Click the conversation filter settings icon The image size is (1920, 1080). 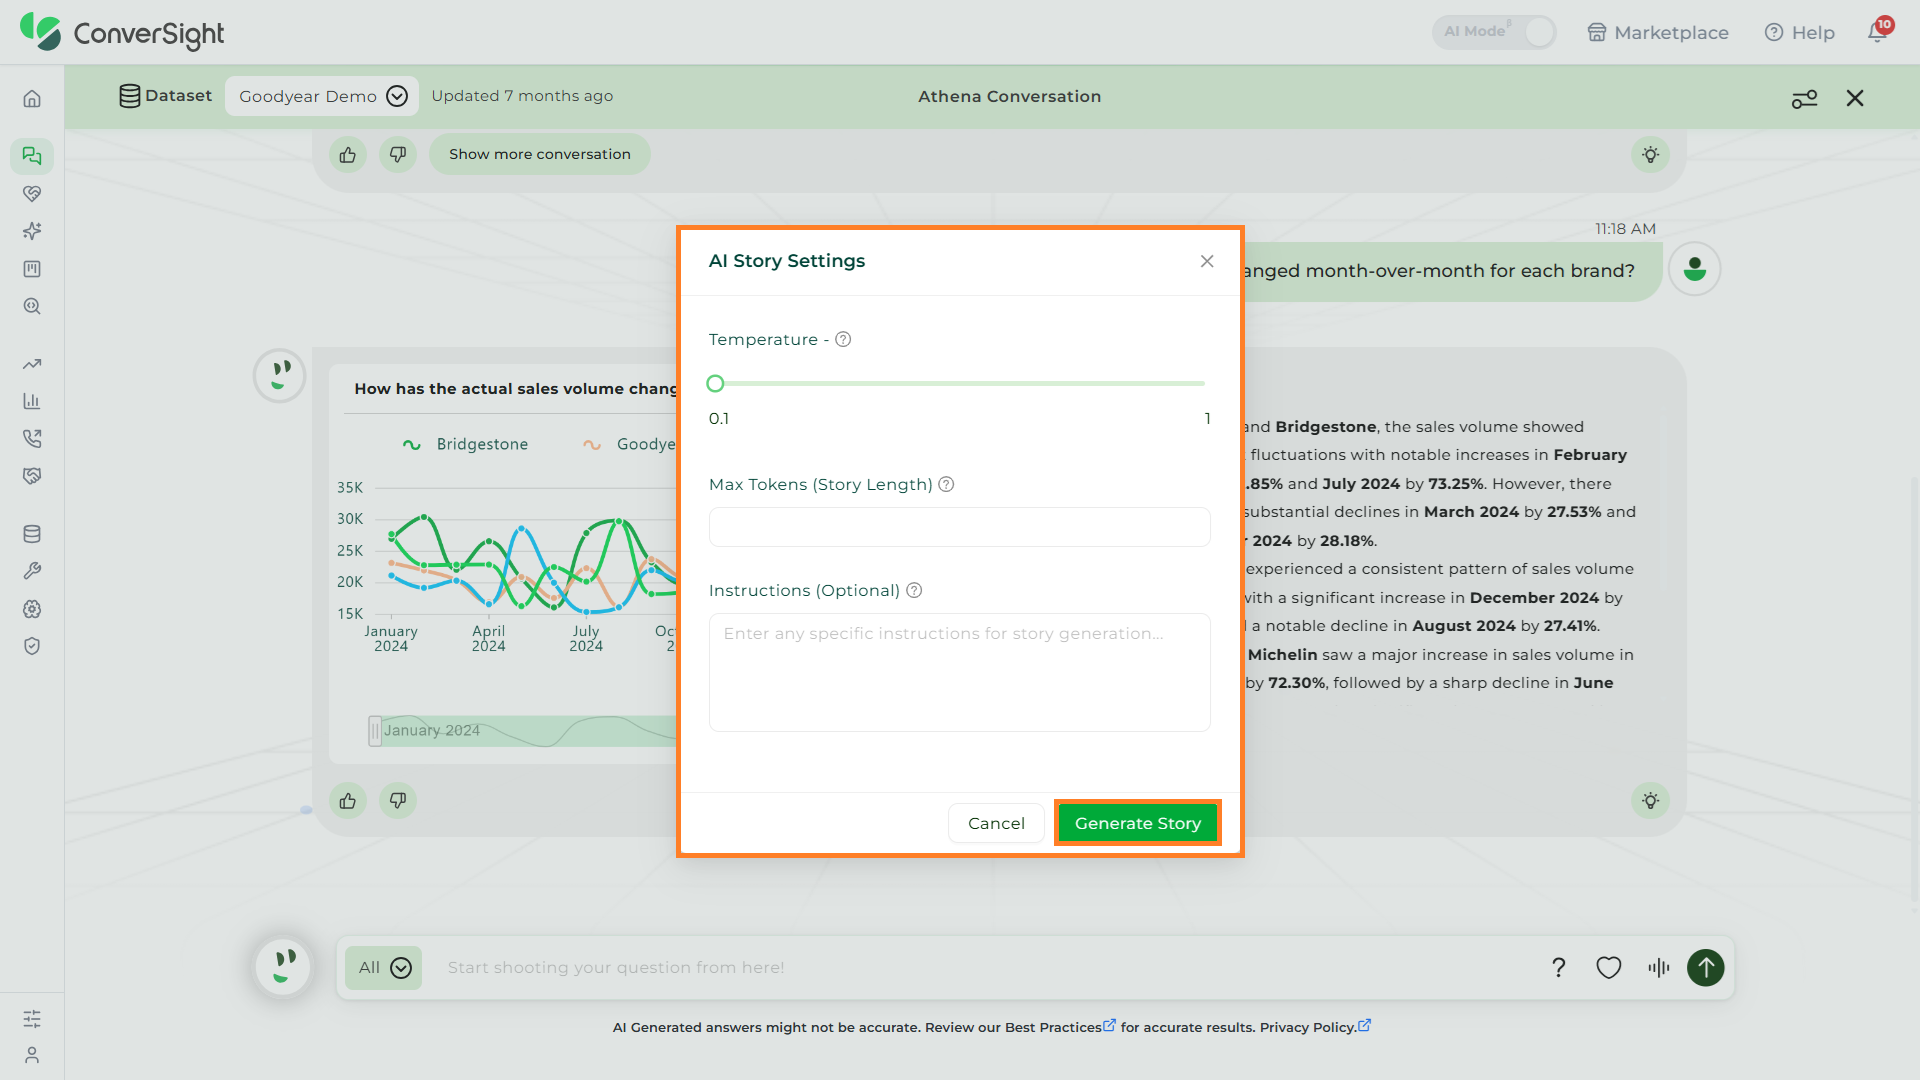[1804, 98]
